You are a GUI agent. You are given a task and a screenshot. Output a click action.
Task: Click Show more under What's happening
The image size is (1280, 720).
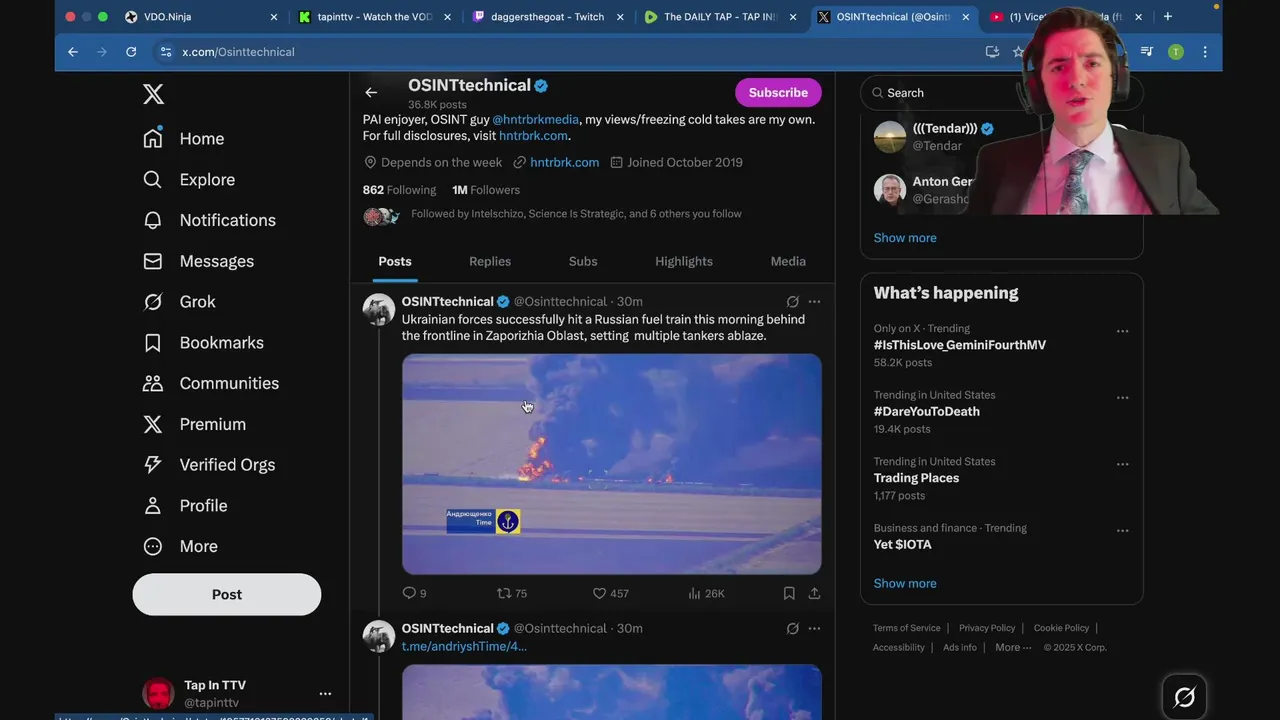[905, 583]
